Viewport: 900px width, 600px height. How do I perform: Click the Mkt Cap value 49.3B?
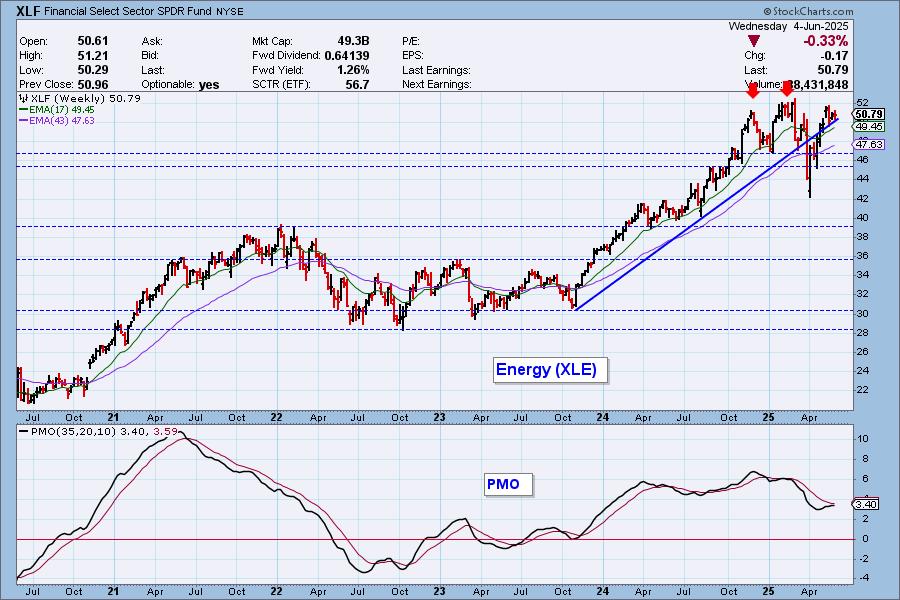point(354,41)
